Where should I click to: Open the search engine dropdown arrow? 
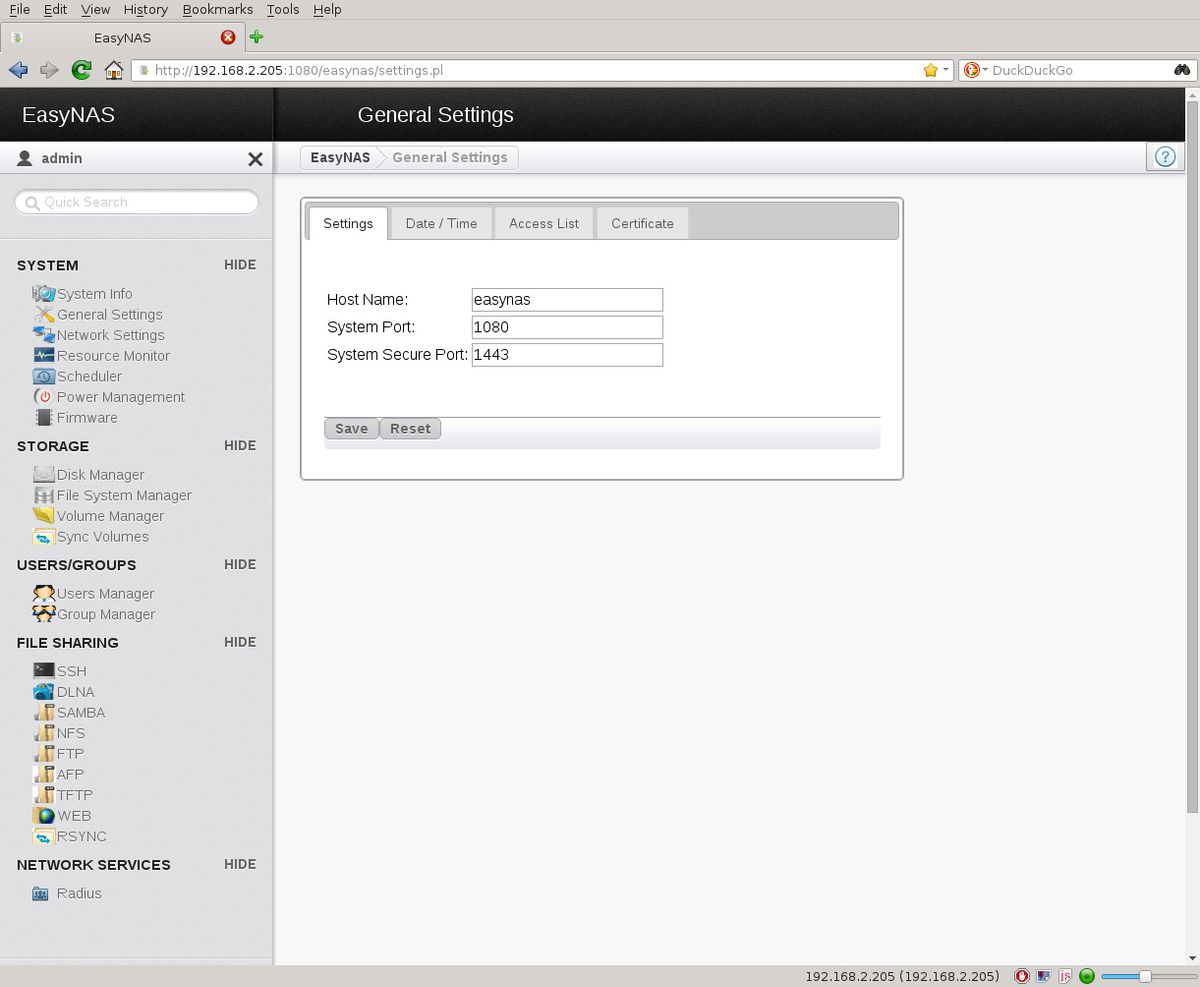point(985,70)
